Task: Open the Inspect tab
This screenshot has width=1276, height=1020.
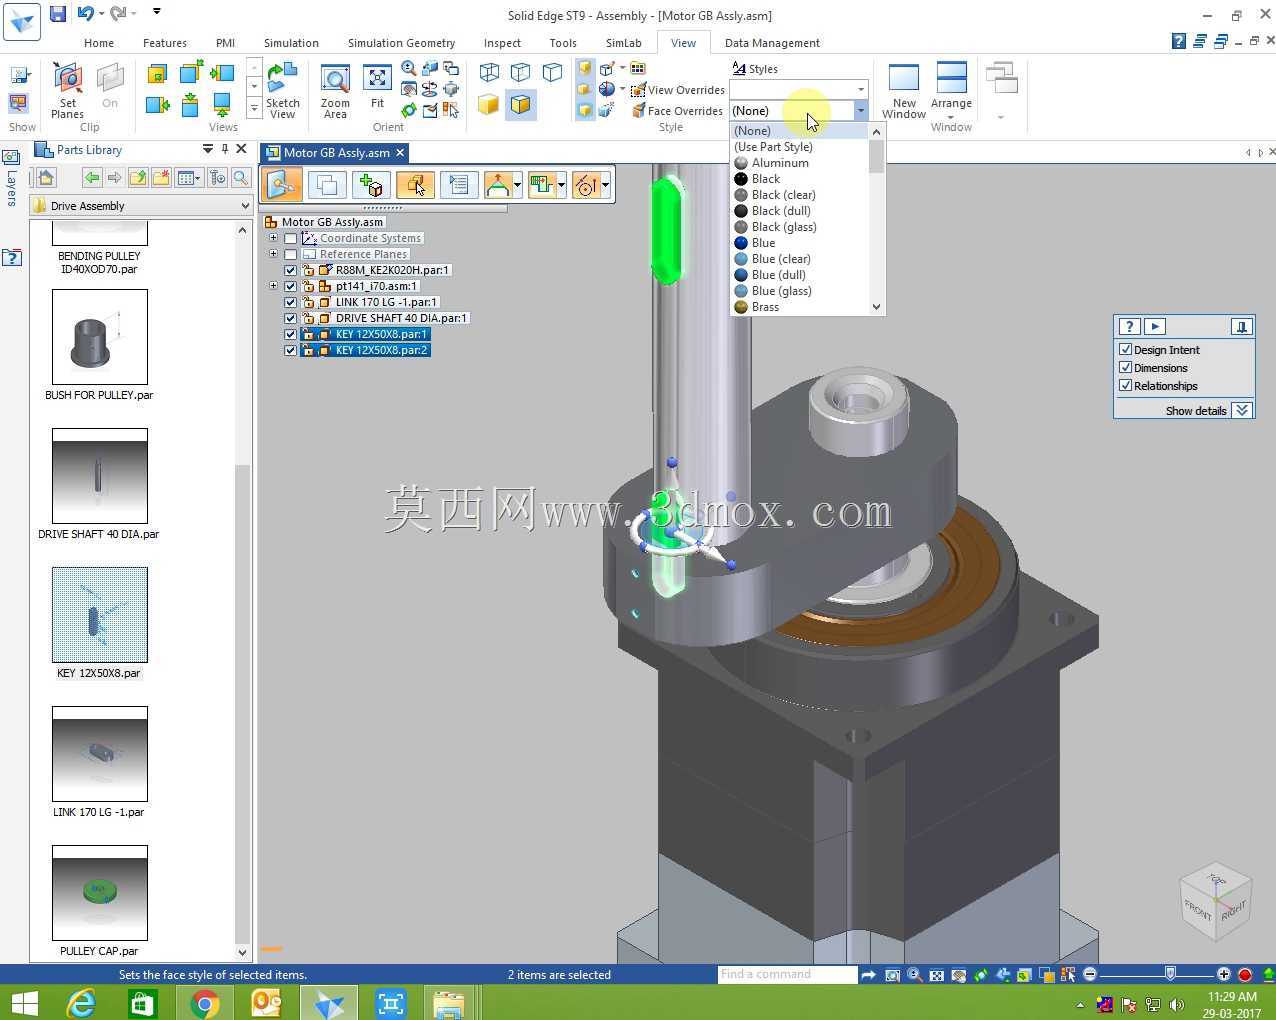Action: 502,43
